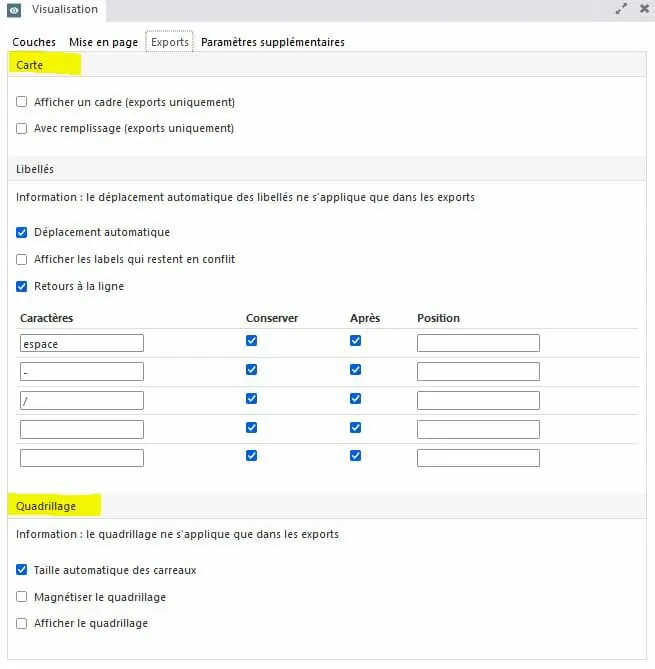The image size is (655, 669).
Task: Open the Mise en page tab
Action: click(105, 42)
